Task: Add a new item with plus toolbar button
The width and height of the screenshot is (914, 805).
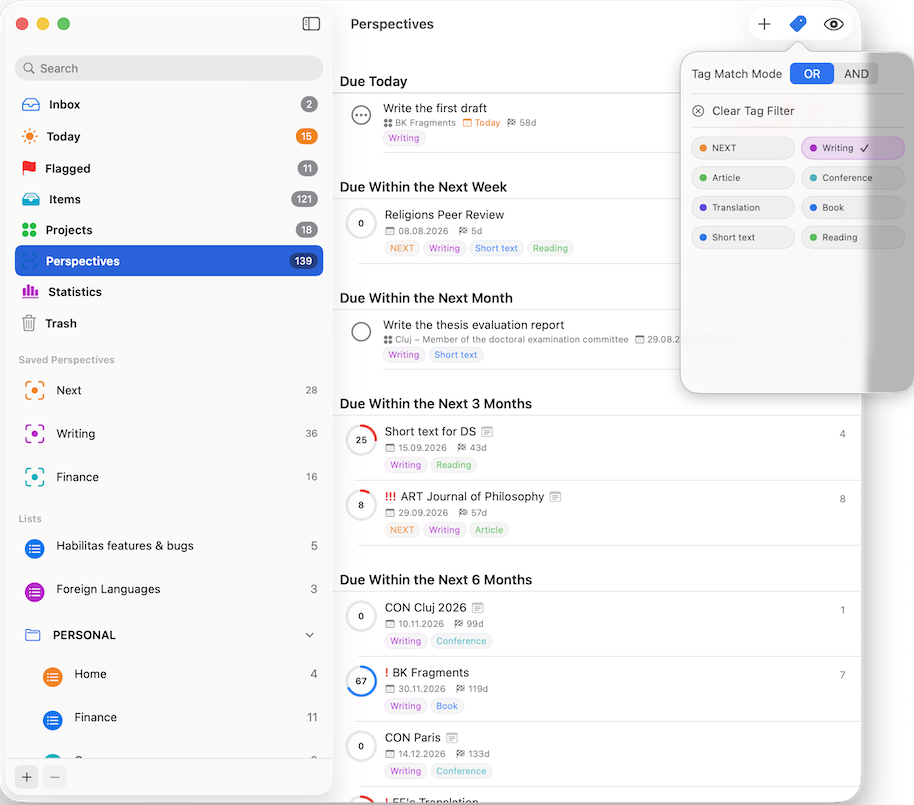Action: [764, 24]
